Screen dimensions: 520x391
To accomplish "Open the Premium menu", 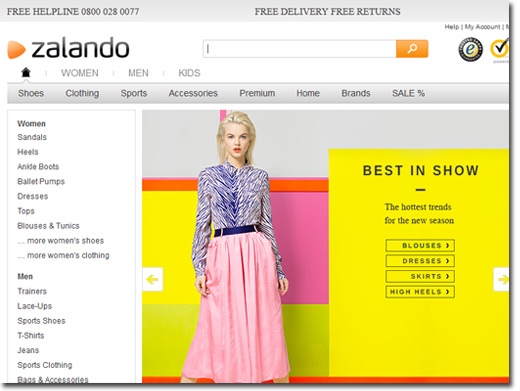I will (x=257, y=93).
